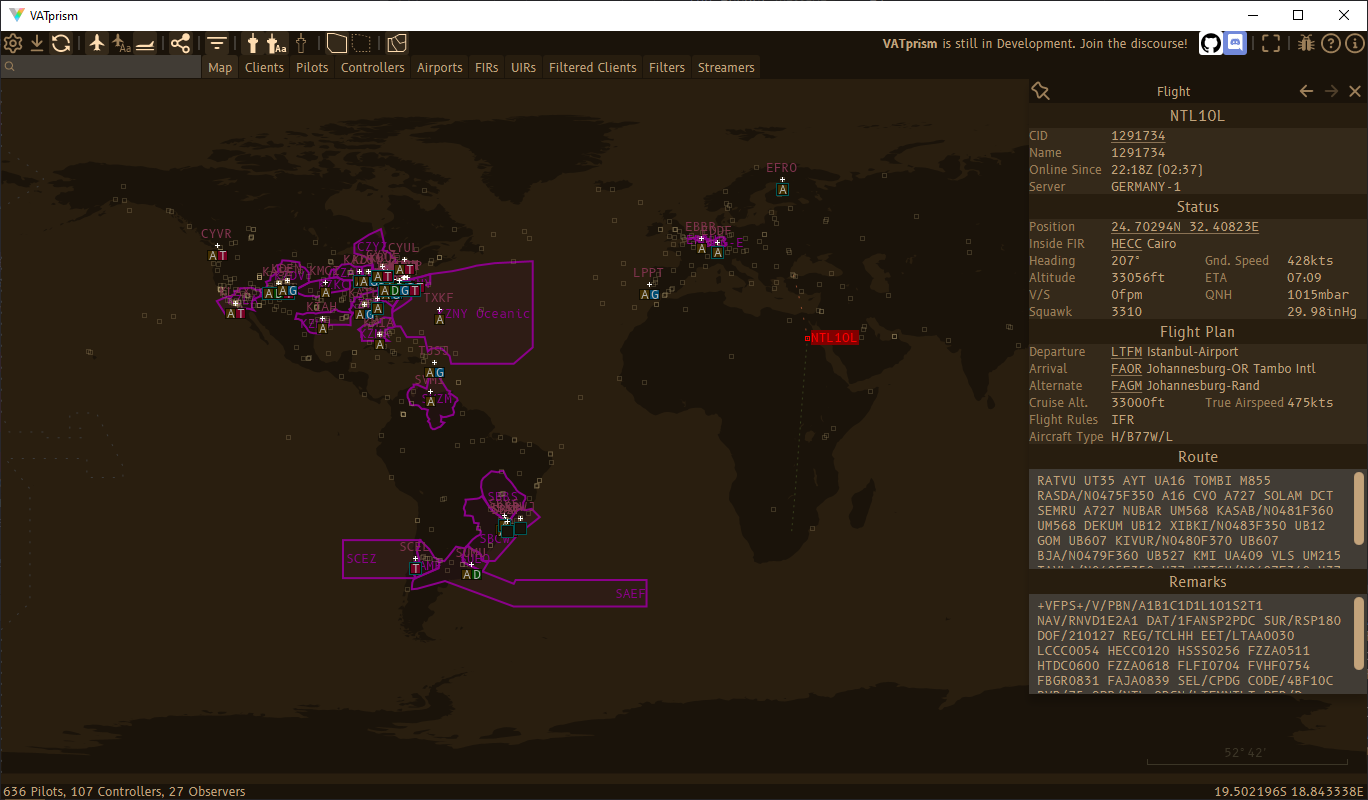
Task: Enter fullscreen with the brackets icon
Action: [x=1270, y=43]
